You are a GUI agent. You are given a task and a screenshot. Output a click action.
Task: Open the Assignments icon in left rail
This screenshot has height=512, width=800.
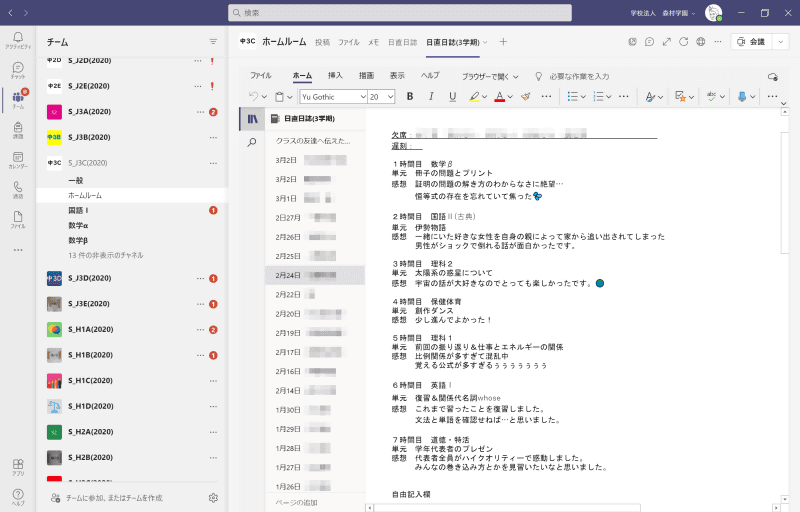[18, 130]
